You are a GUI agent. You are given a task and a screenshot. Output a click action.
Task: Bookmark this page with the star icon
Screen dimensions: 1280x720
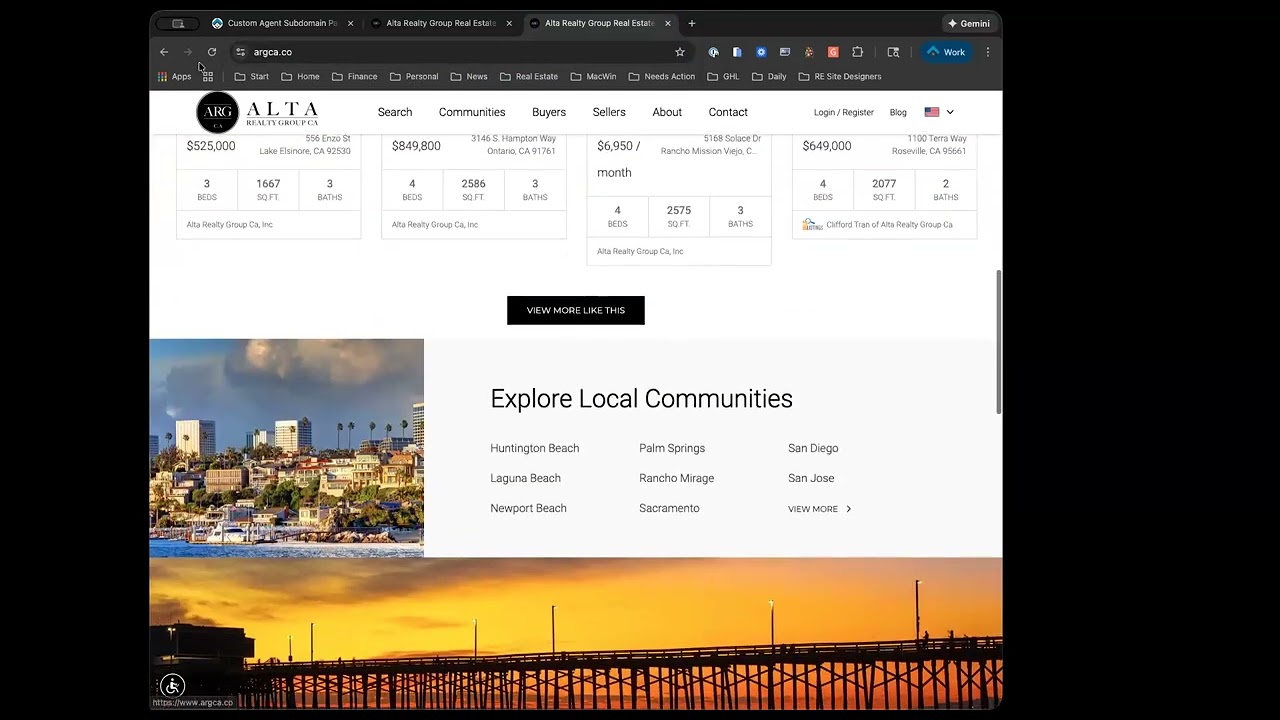point(680,52)
